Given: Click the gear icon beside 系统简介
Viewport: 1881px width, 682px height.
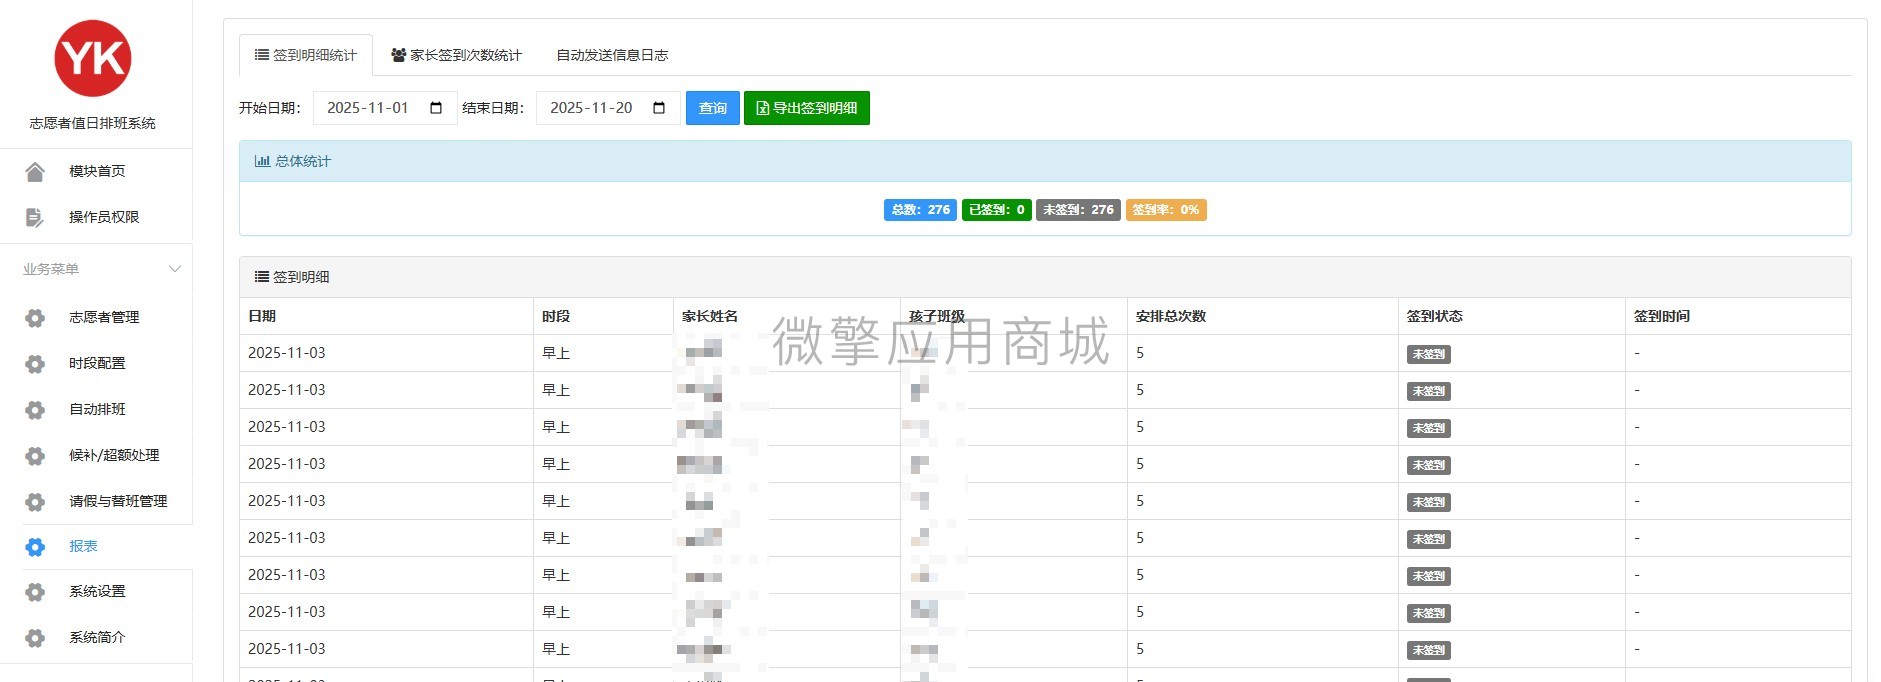Looking at the screenshot, I should pyautogui.click(x=35, y=638).
